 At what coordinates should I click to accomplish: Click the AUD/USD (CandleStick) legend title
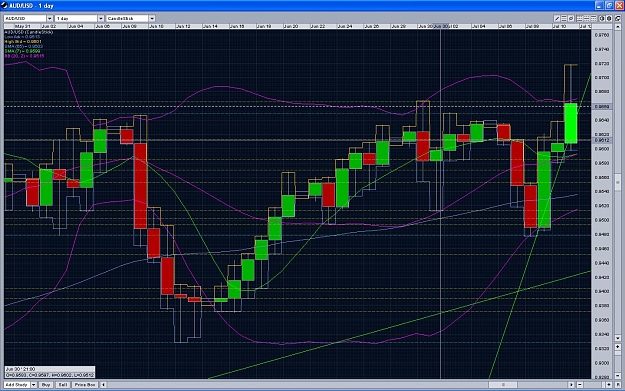click(x=28, y=32)
